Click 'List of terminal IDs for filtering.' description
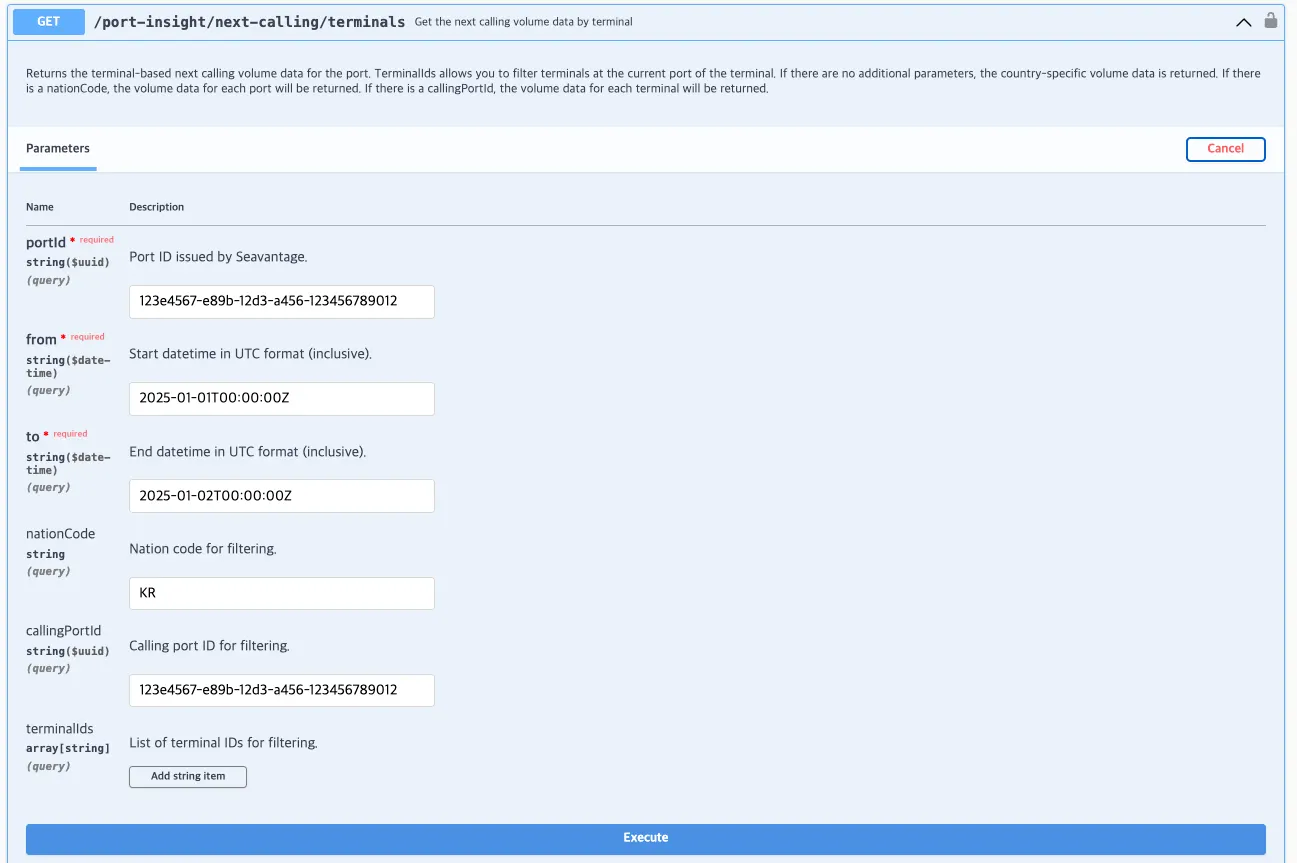The height and width of the screenshot is (863, 1297). [223, 743]
